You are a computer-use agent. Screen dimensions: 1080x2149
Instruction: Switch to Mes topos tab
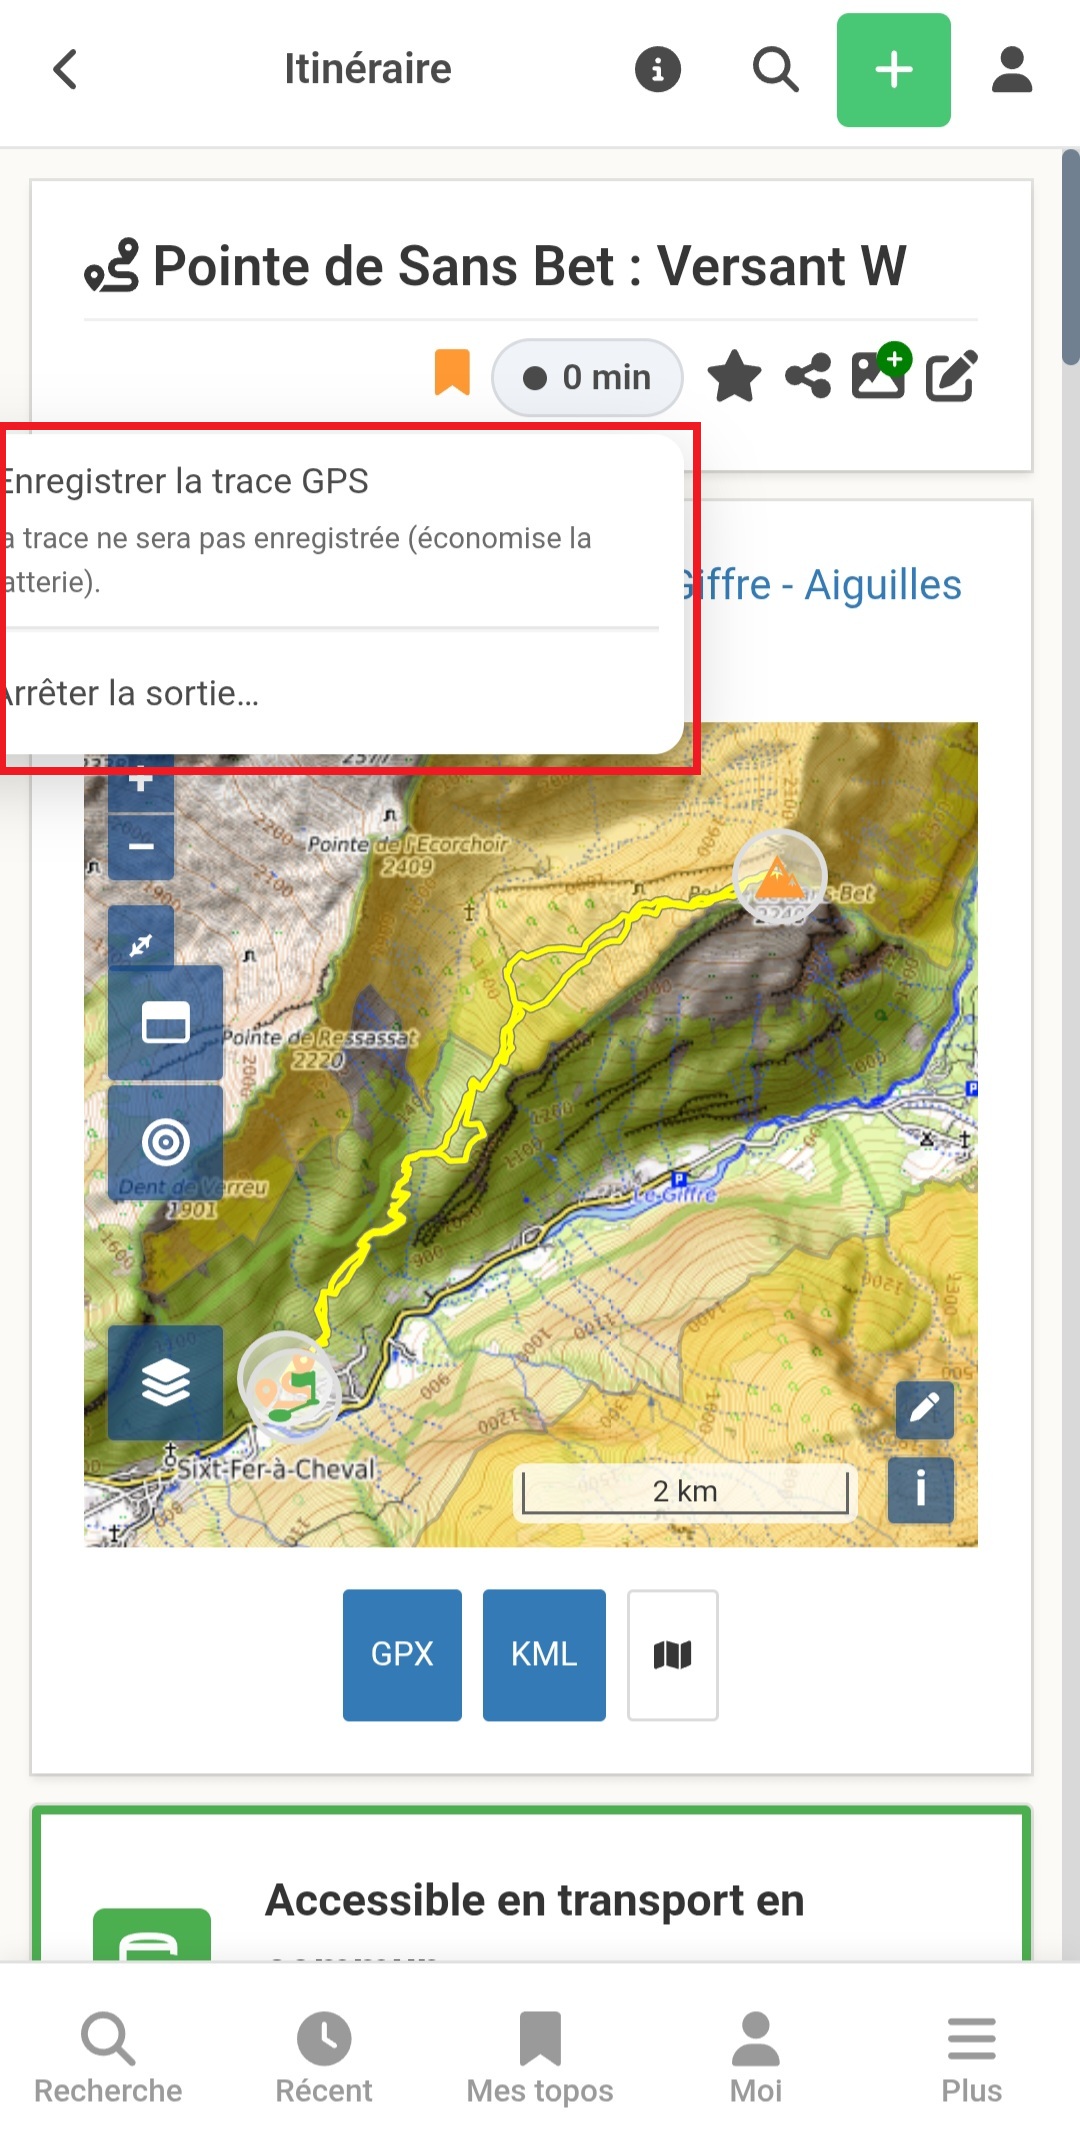540,2059
